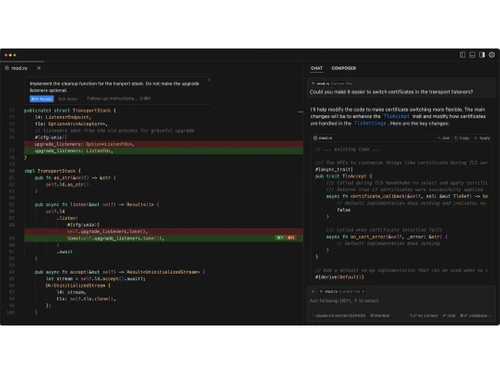The image size is (500, 375).
Task: Accept the diff hunk on line 89 with the green button
Action: (280, 238)
